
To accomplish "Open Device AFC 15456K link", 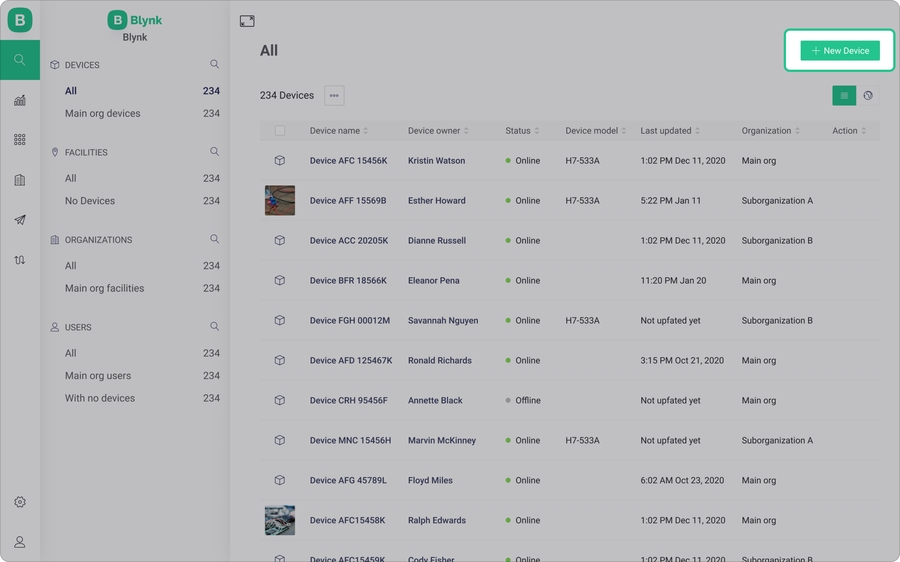I will 348,161.
